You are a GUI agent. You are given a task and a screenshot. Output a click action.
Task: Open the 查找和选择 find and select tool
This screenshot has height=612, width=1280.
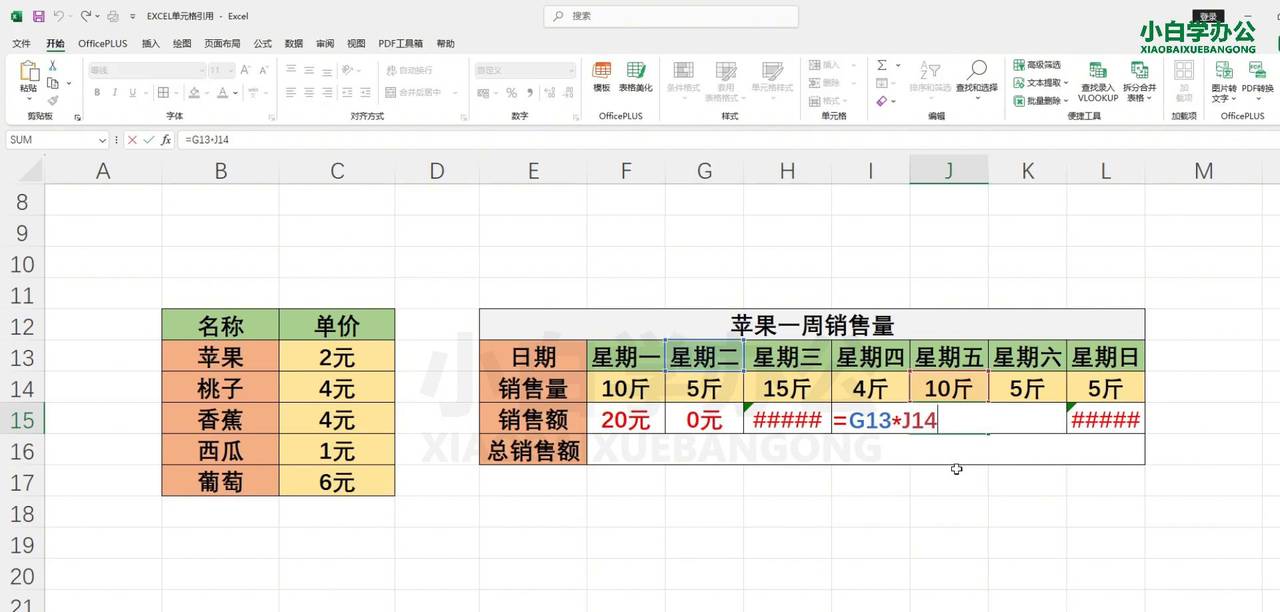click(x=976, y=80)
